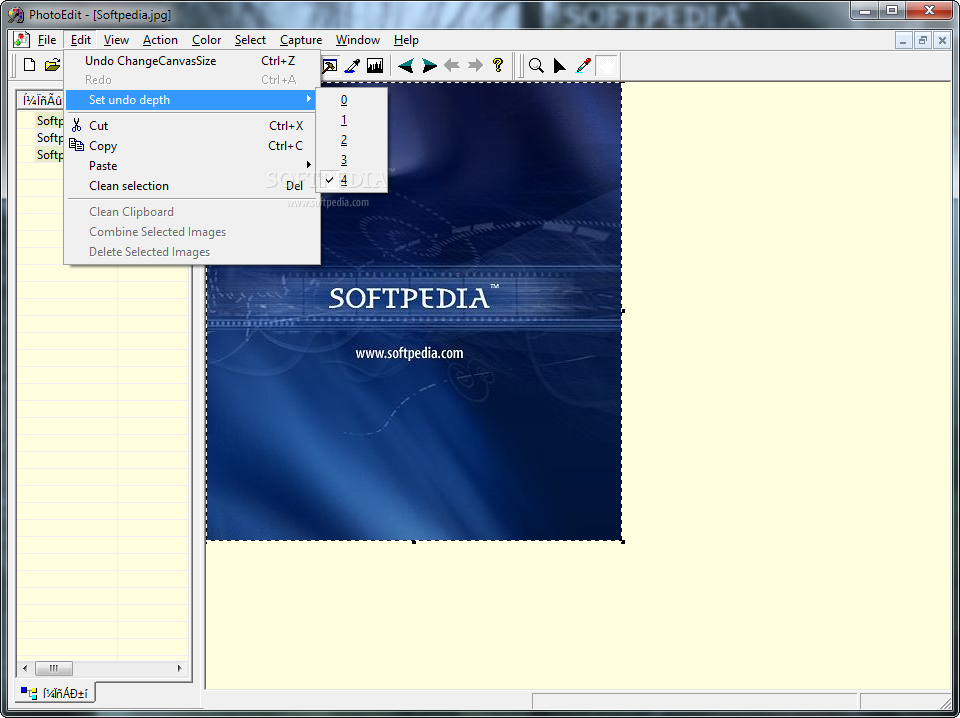960x718 pixels.
Task: Click the left panel scroll-left arrow
Action: click(25, 668)
